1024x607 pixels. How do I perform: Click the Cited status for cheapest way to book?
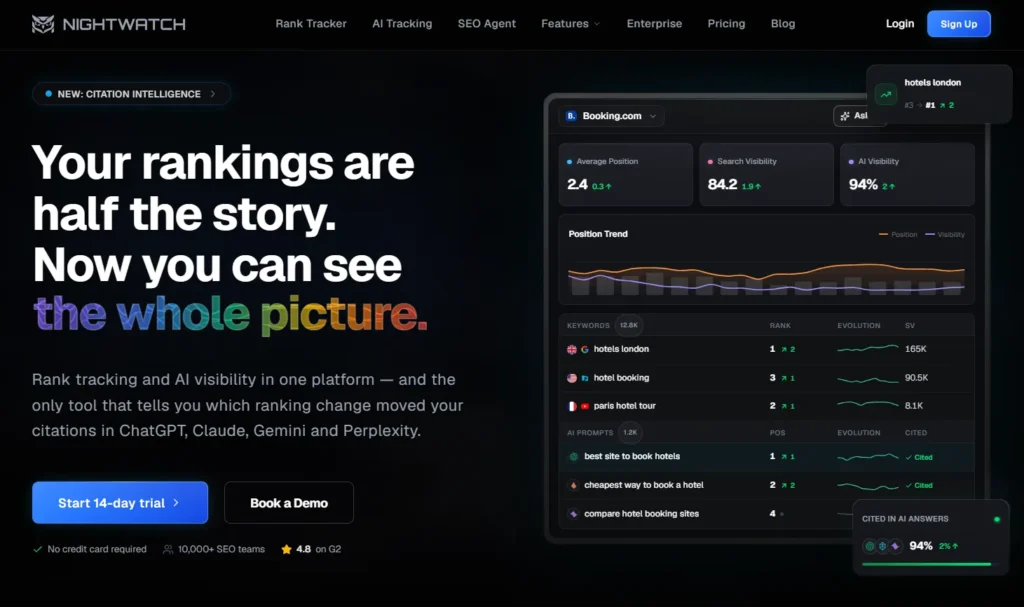919,485
